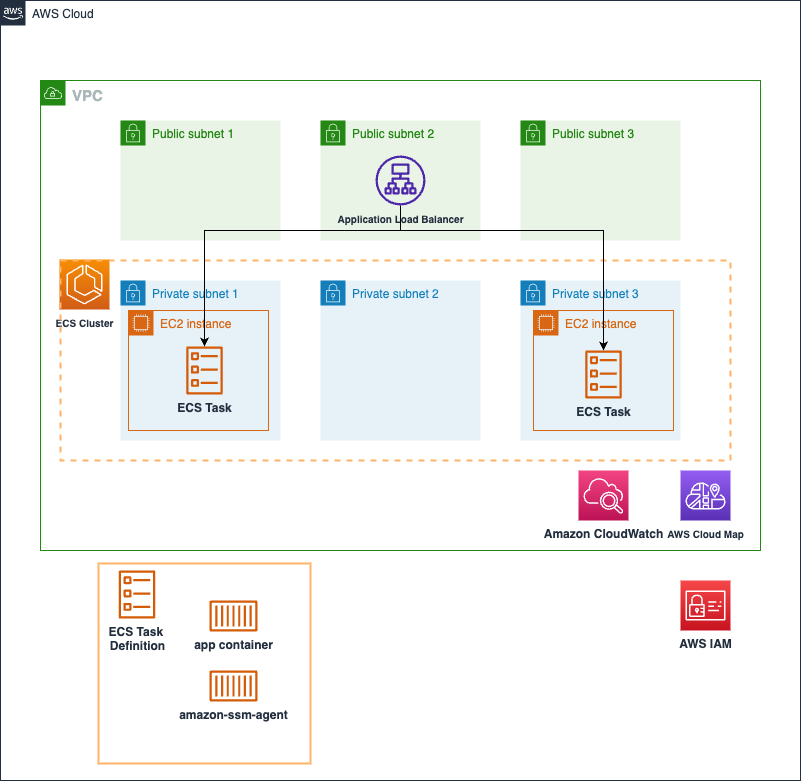The width and height of the screenshot is (801, 782).
Task: Select the ECS Cluster icon
Action: click(x=84, y=285)
